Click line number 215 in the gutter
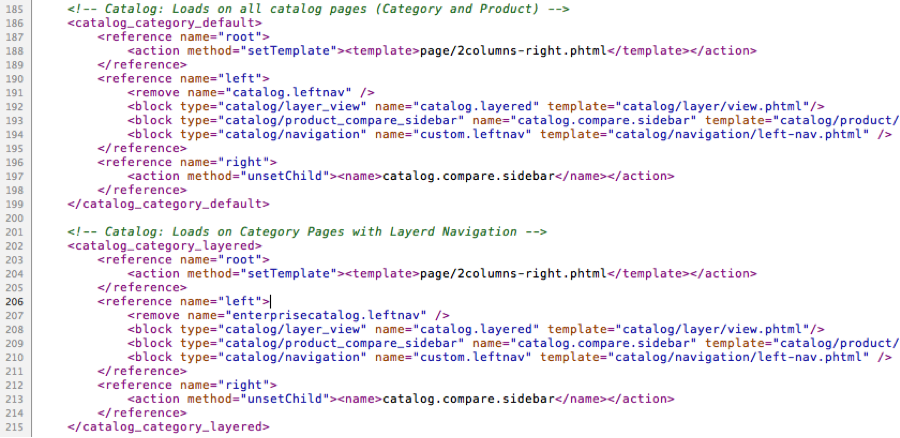 pos(13,427)
